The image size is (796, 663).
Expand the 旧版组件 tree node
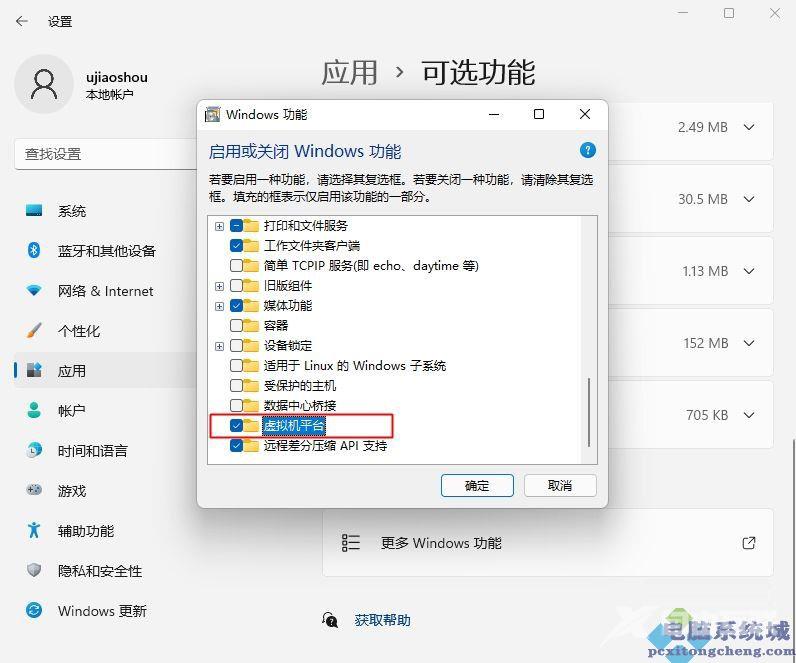[219, 286]
